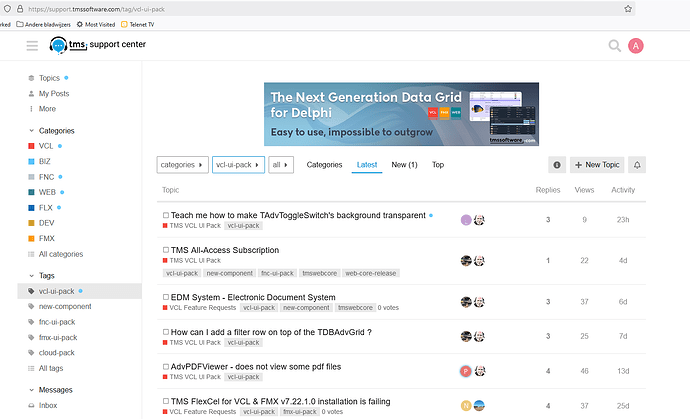Open EDM System - Electronic Document System topic
Viewport: 690px width, 419px height.
253,298
